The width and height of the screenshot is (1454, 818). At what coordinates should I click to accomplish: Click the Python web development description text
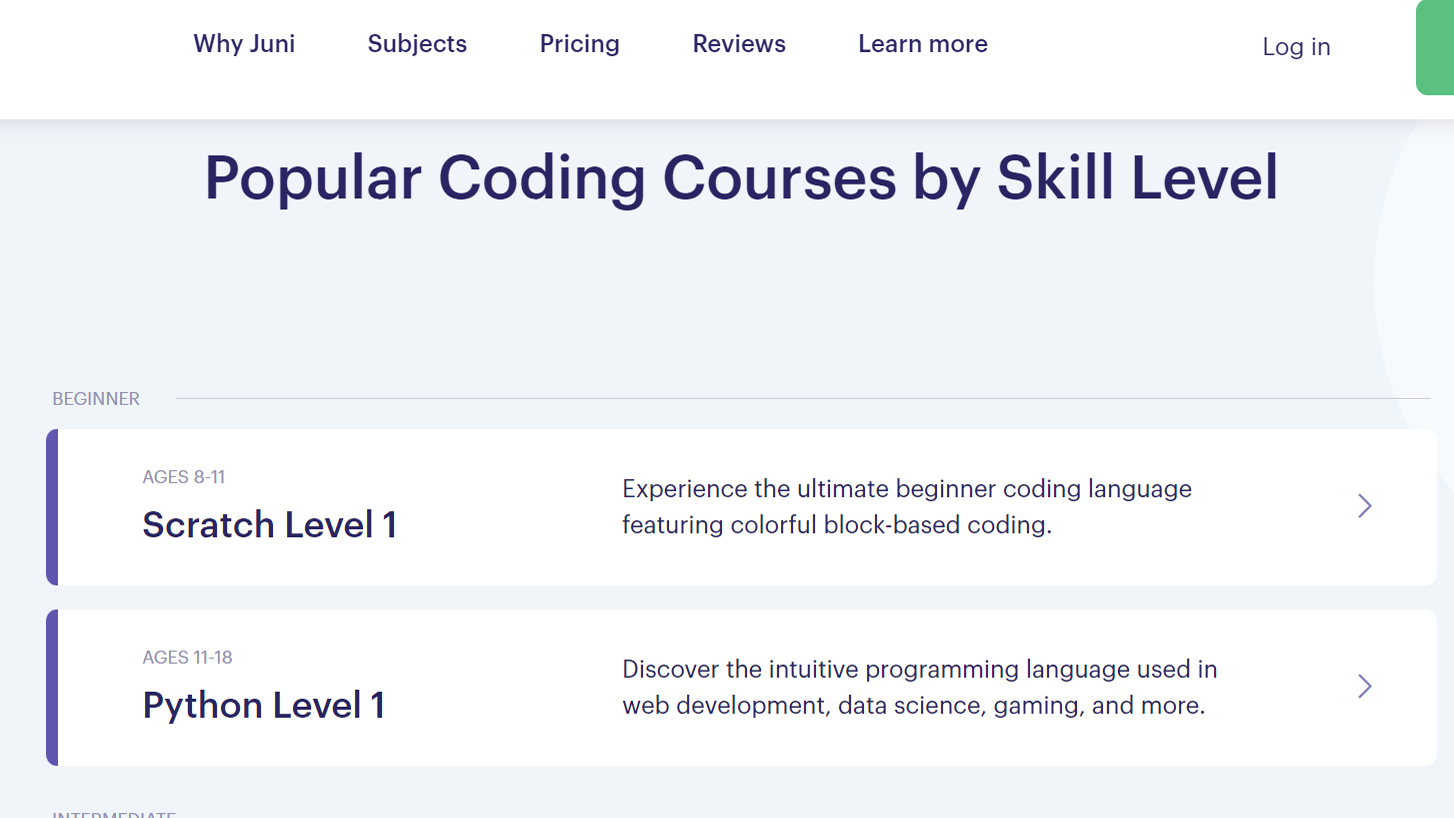click(918, 687)
